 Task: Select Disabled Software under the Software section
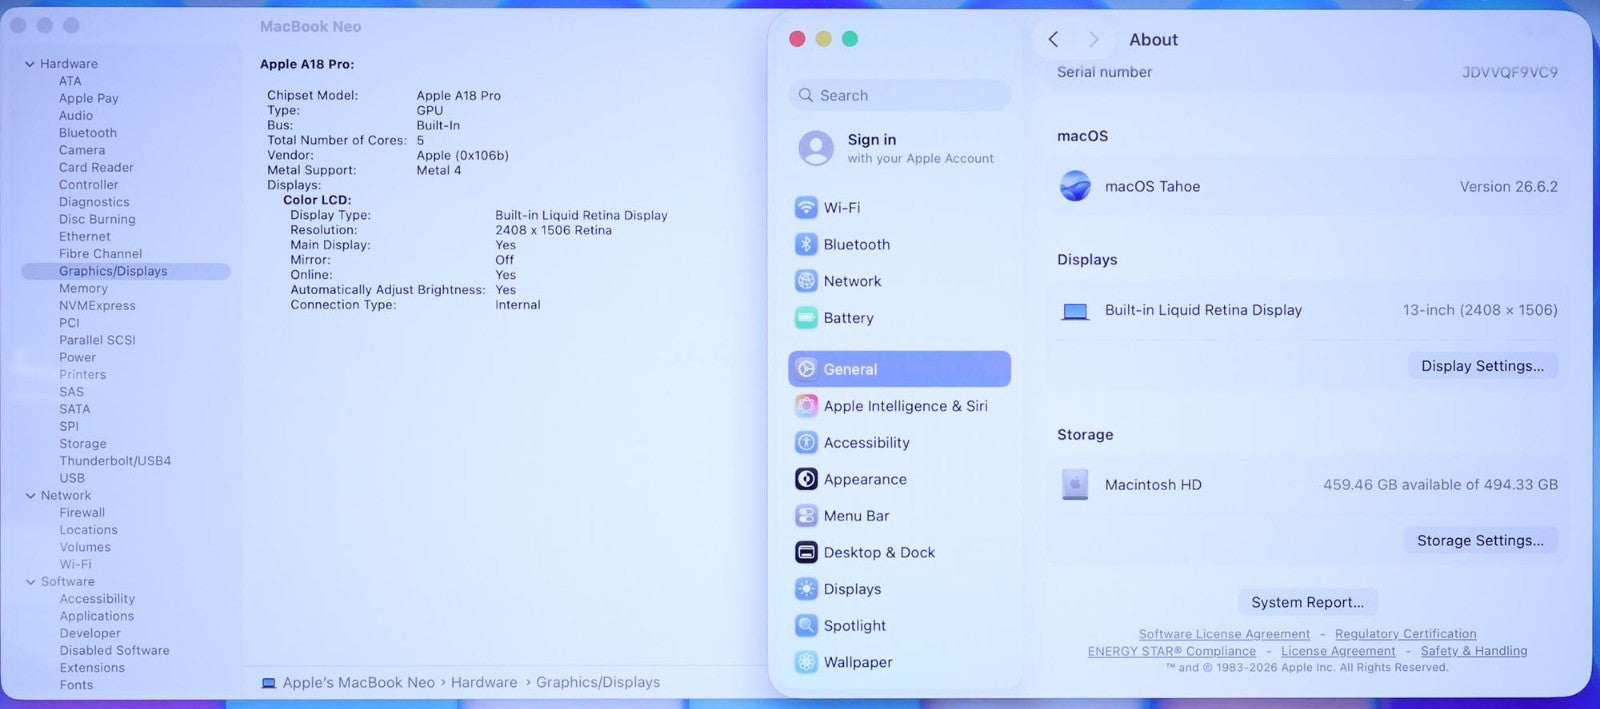click(114, 651)
